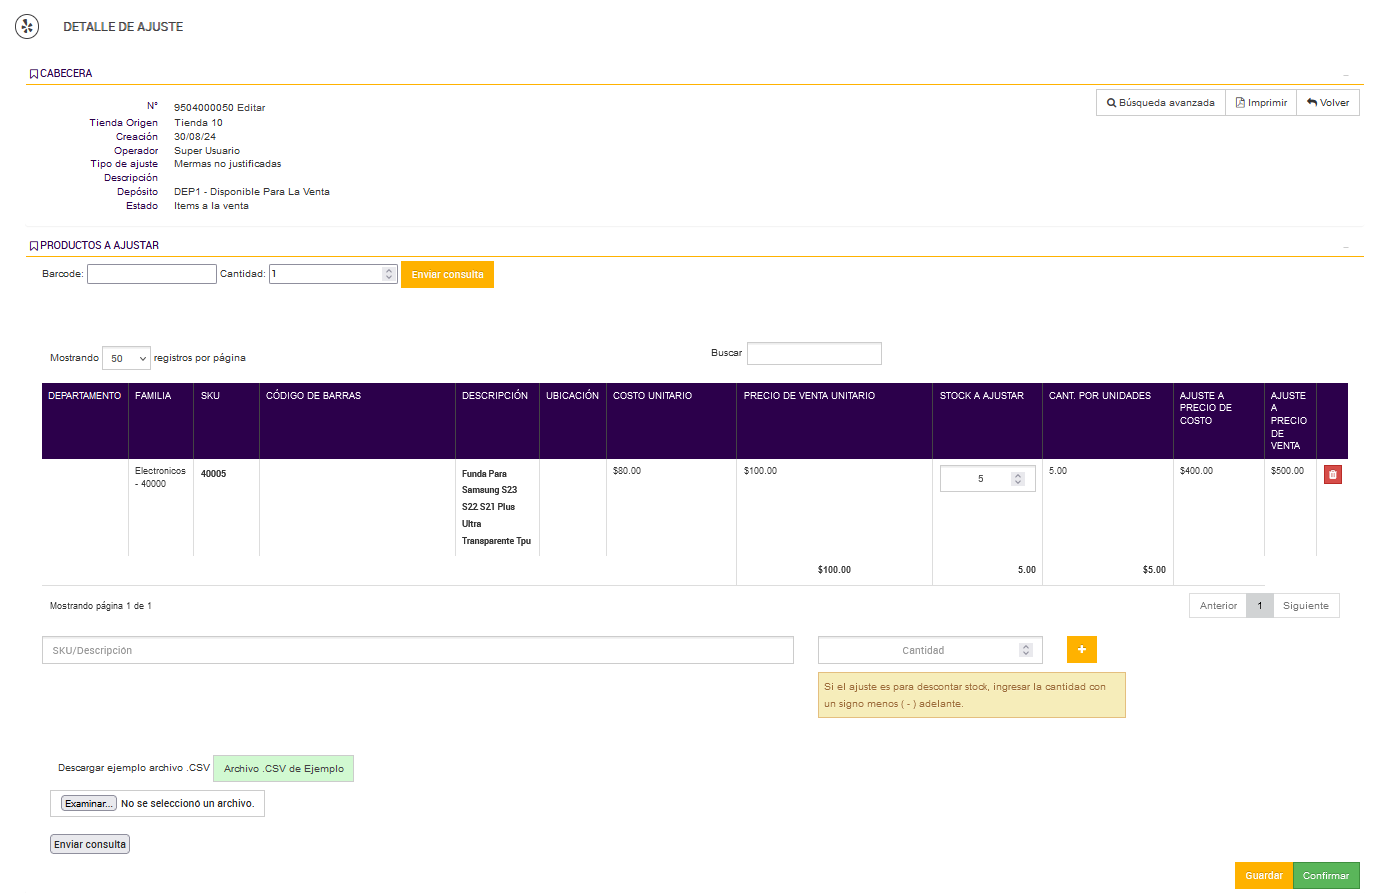The image size is (1373, 893).
Task: Sort table by Costo Unitario column
Action: pyautogui.click(x=652, y=396)
